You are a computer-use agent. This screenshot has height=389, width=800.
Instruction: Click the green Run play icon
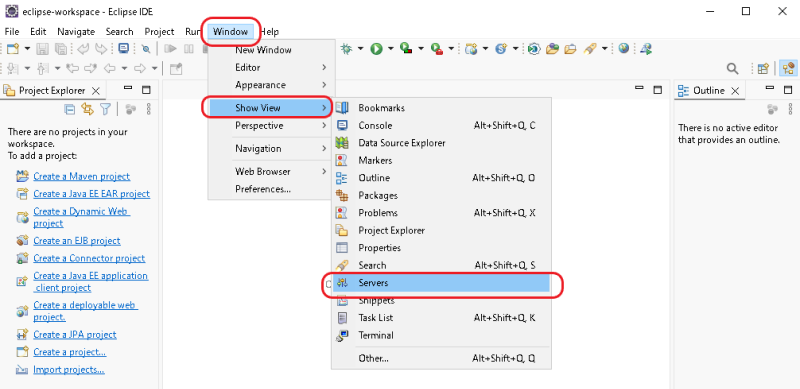377,49
